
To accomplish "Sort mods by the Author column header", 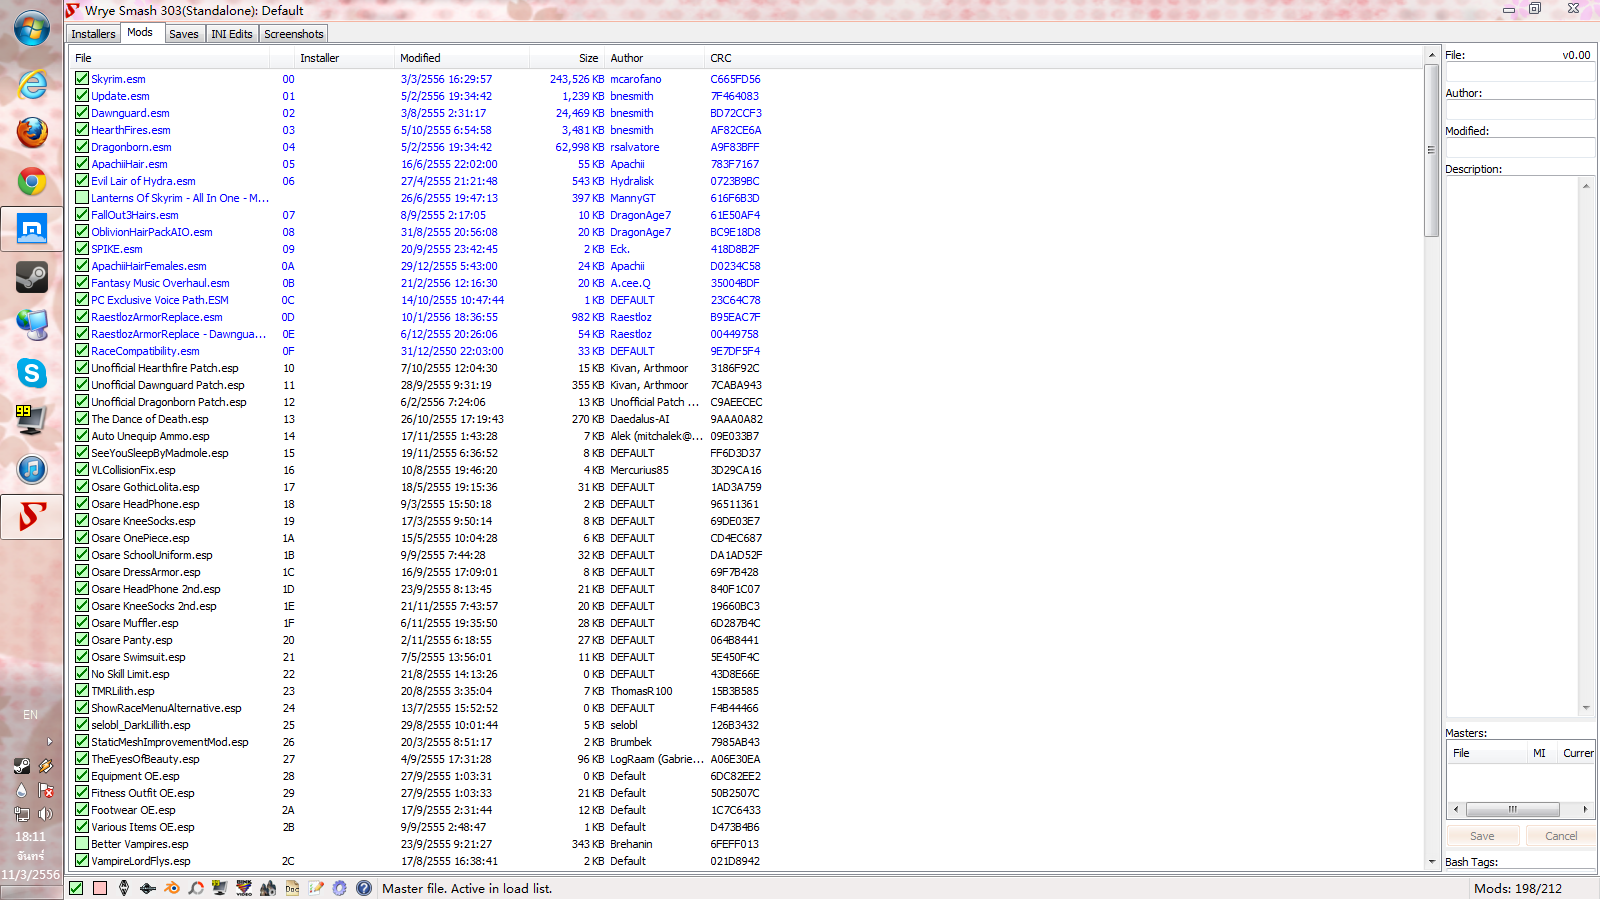I will pyautogui.click(x=655, y=58).
